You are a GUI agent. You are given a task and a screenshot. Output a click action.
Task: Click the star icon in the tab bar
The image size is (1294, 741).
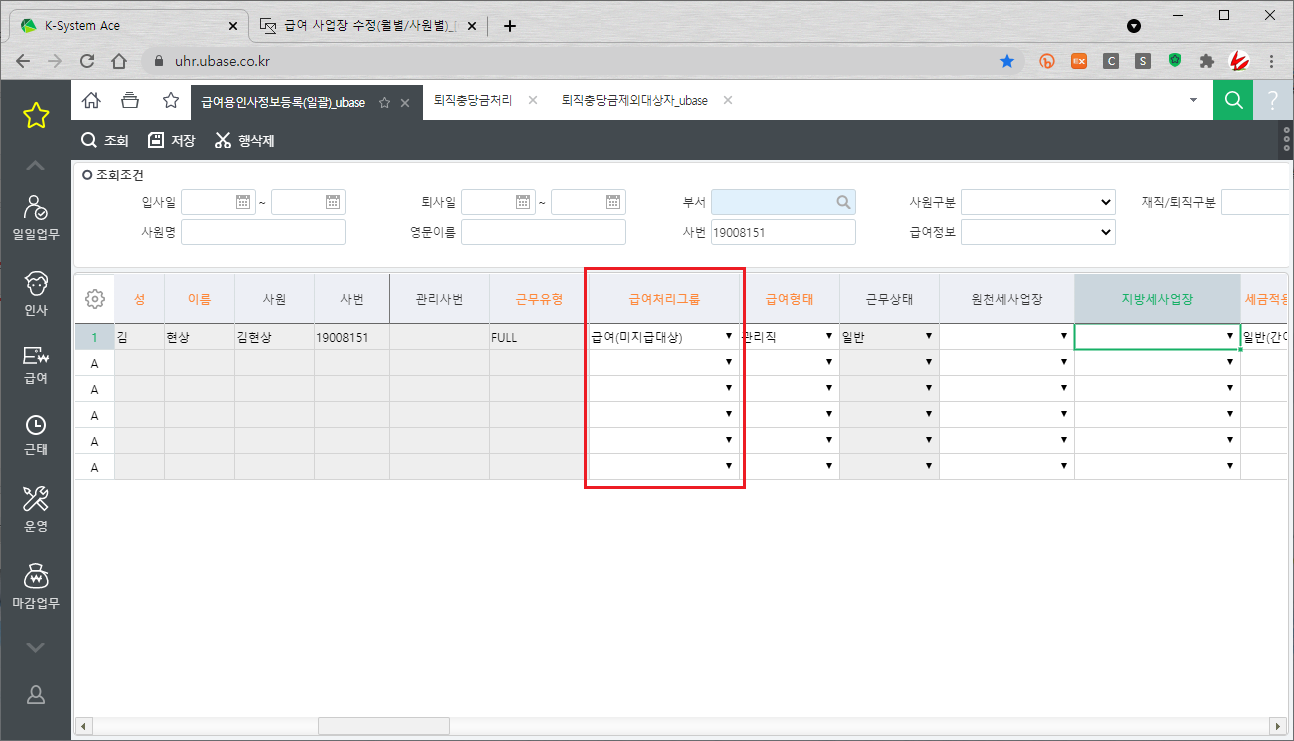click(170, 100)
